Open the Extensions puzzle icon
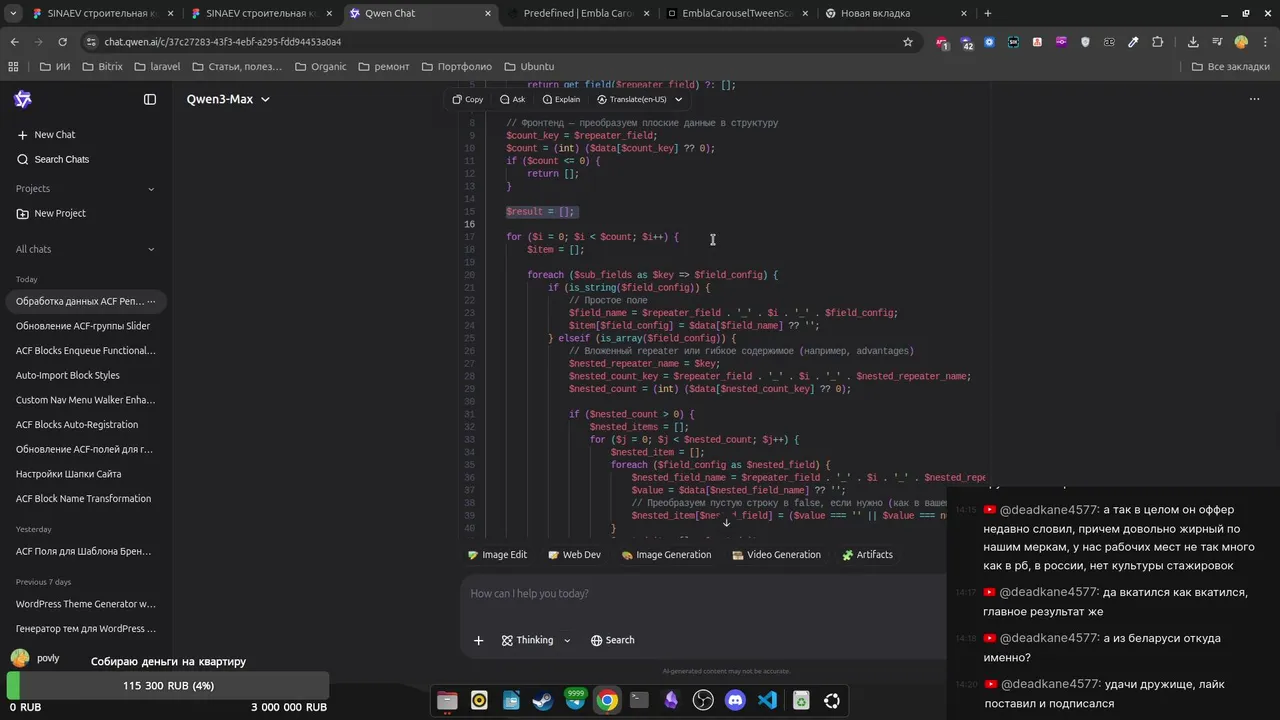The height and width of the screenshot is (720, 1280). pos(1157,42)
